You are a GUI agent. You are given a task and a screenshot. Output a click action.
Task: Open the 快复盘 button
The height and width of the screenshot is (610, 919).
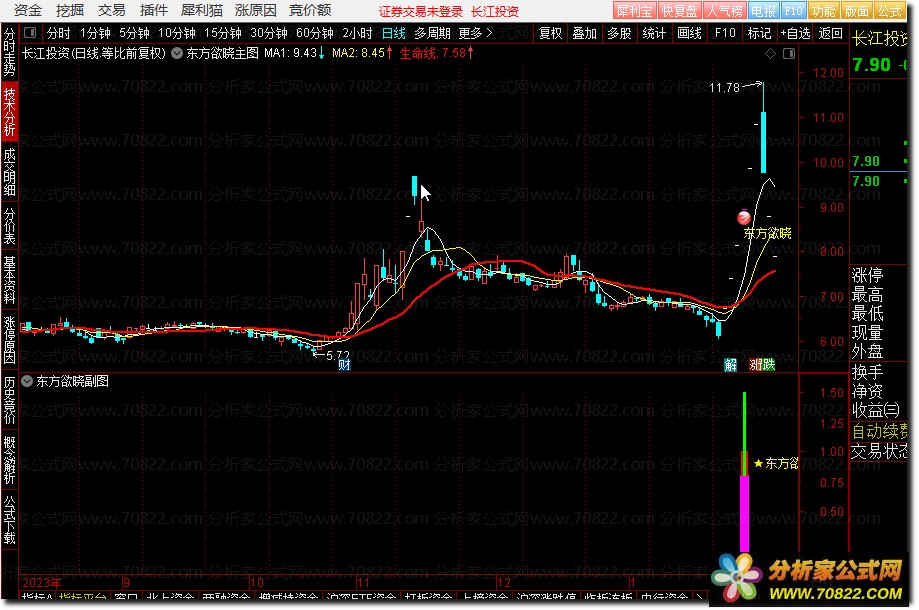(x=679, y=11)
